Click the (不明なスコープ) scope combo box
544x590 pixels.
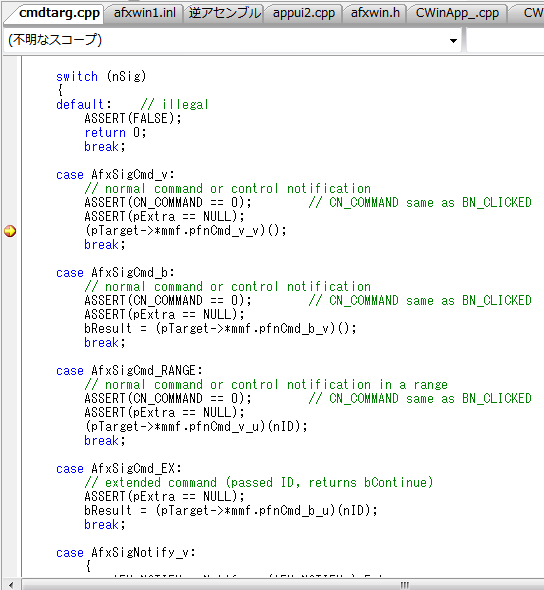point(232,40)
